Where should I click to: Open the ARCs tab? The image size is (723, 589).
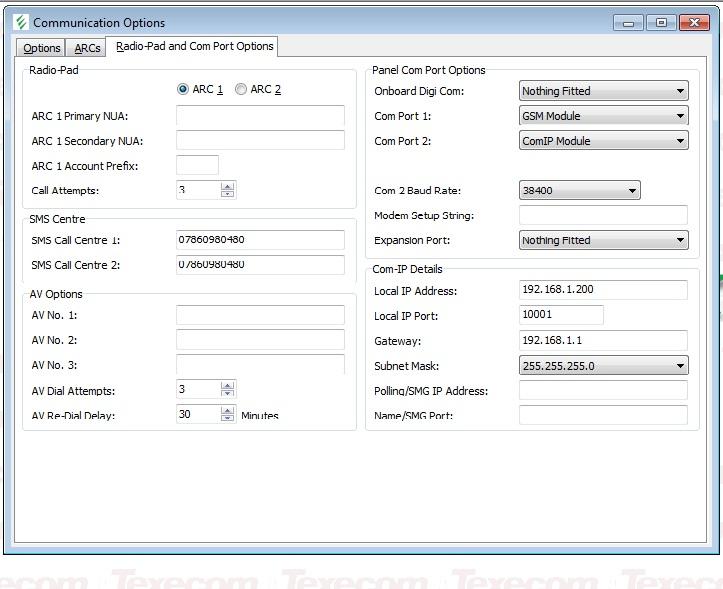pyautogui.click(x=87, y=48)
